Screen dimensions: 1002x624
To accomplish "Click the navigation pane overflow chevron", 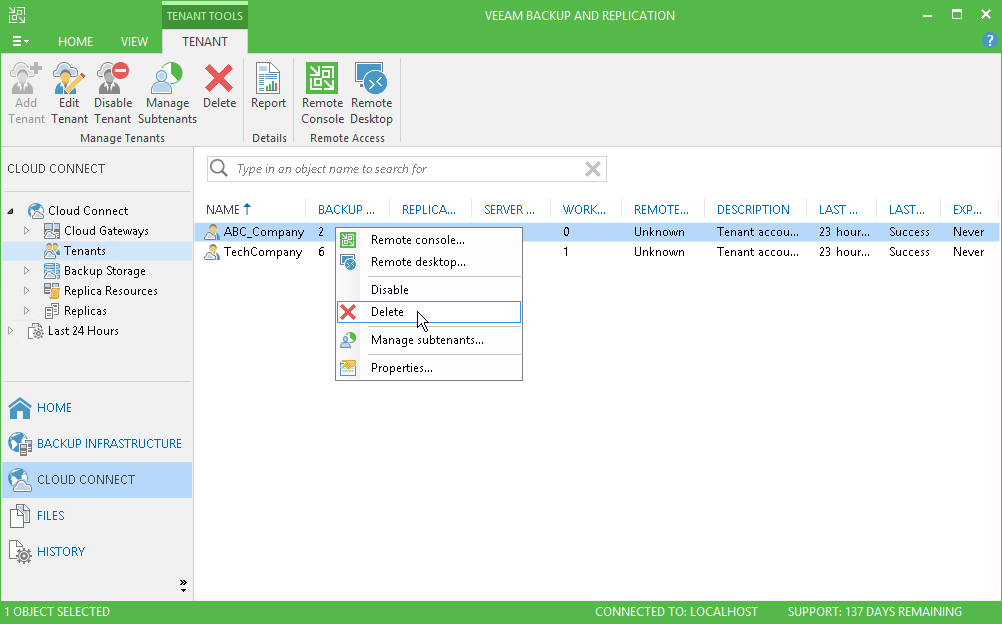I will (x=183, y=585).
